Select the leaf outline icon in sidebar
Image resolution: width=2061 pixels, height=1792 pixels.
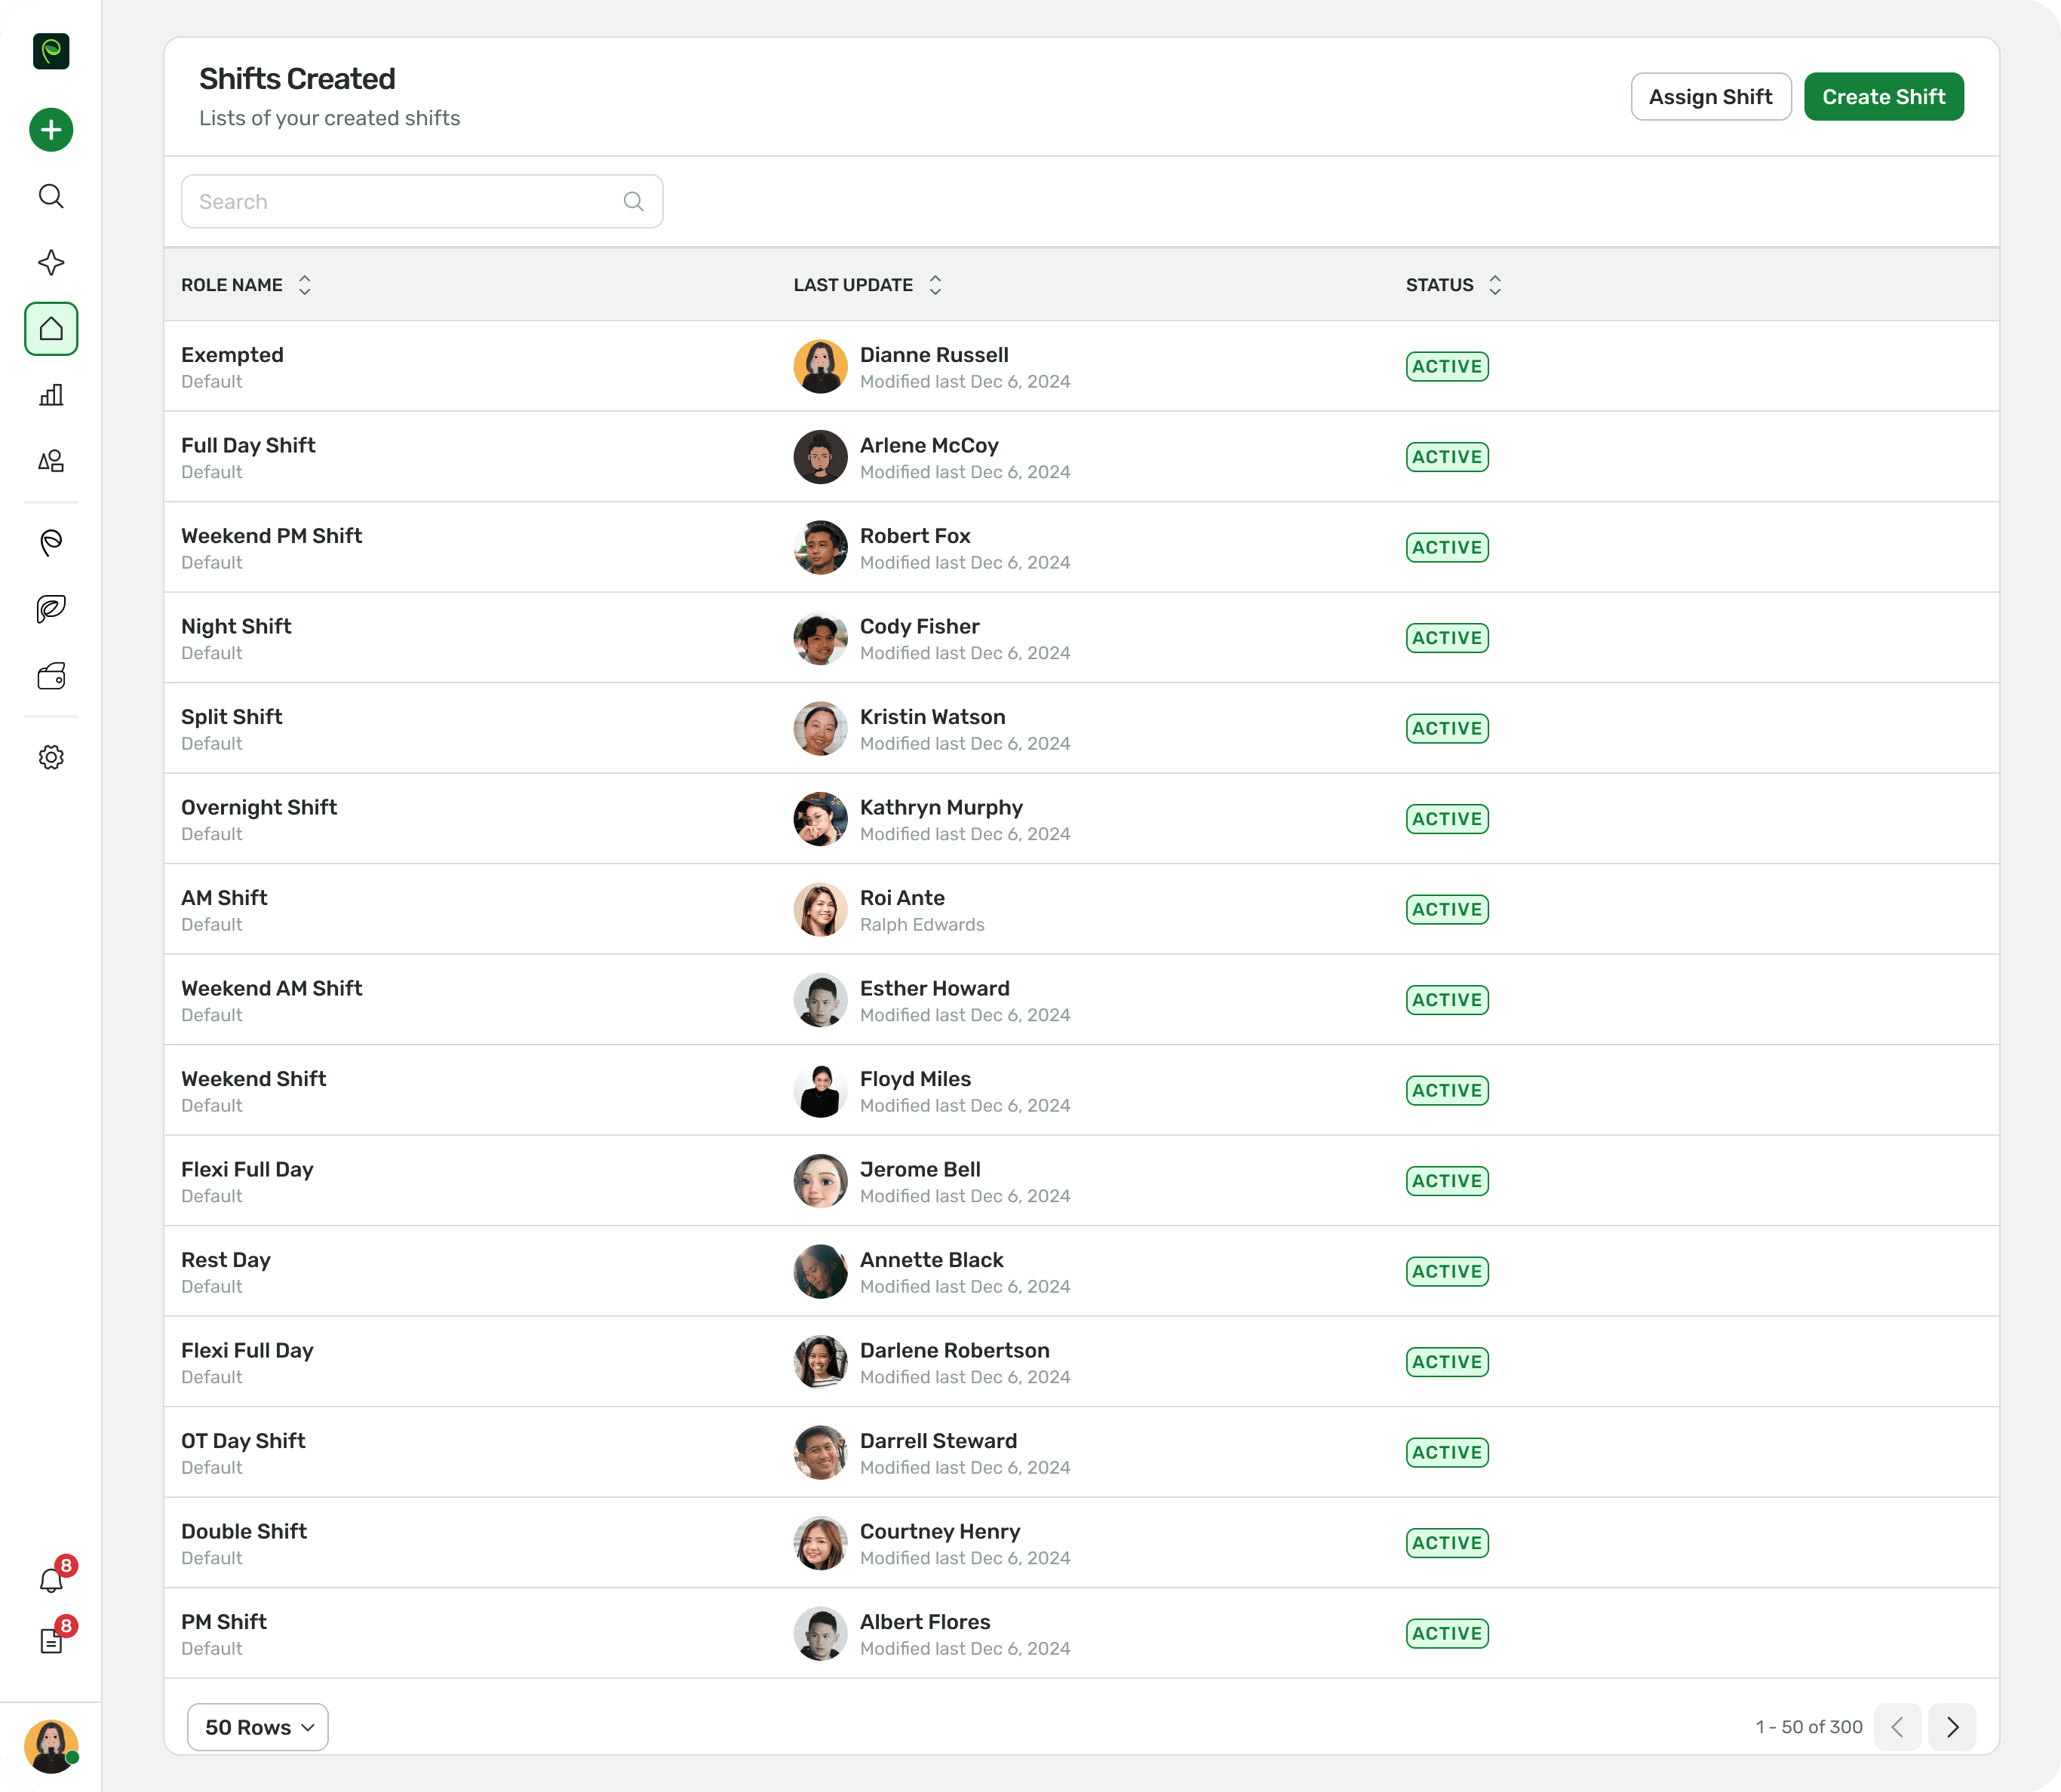[x=51, y=543]
